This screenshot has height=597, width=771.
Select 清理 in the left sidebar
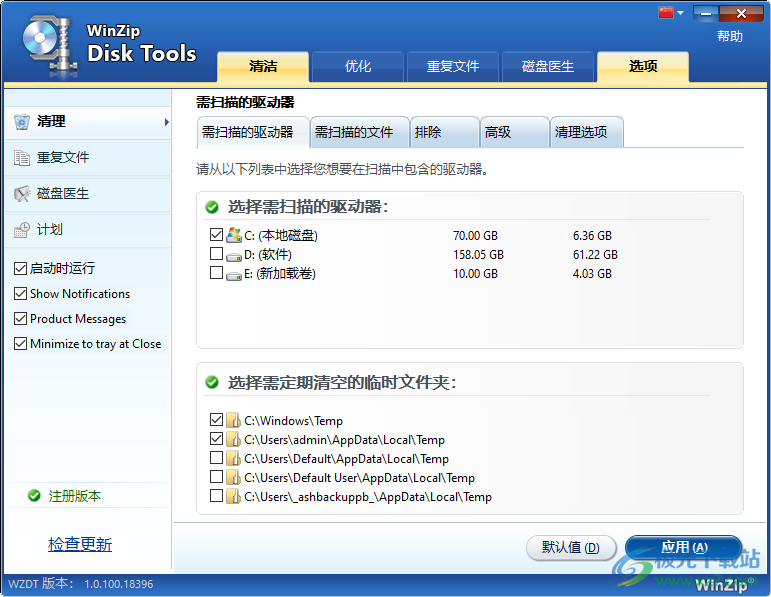click(88, 122)
